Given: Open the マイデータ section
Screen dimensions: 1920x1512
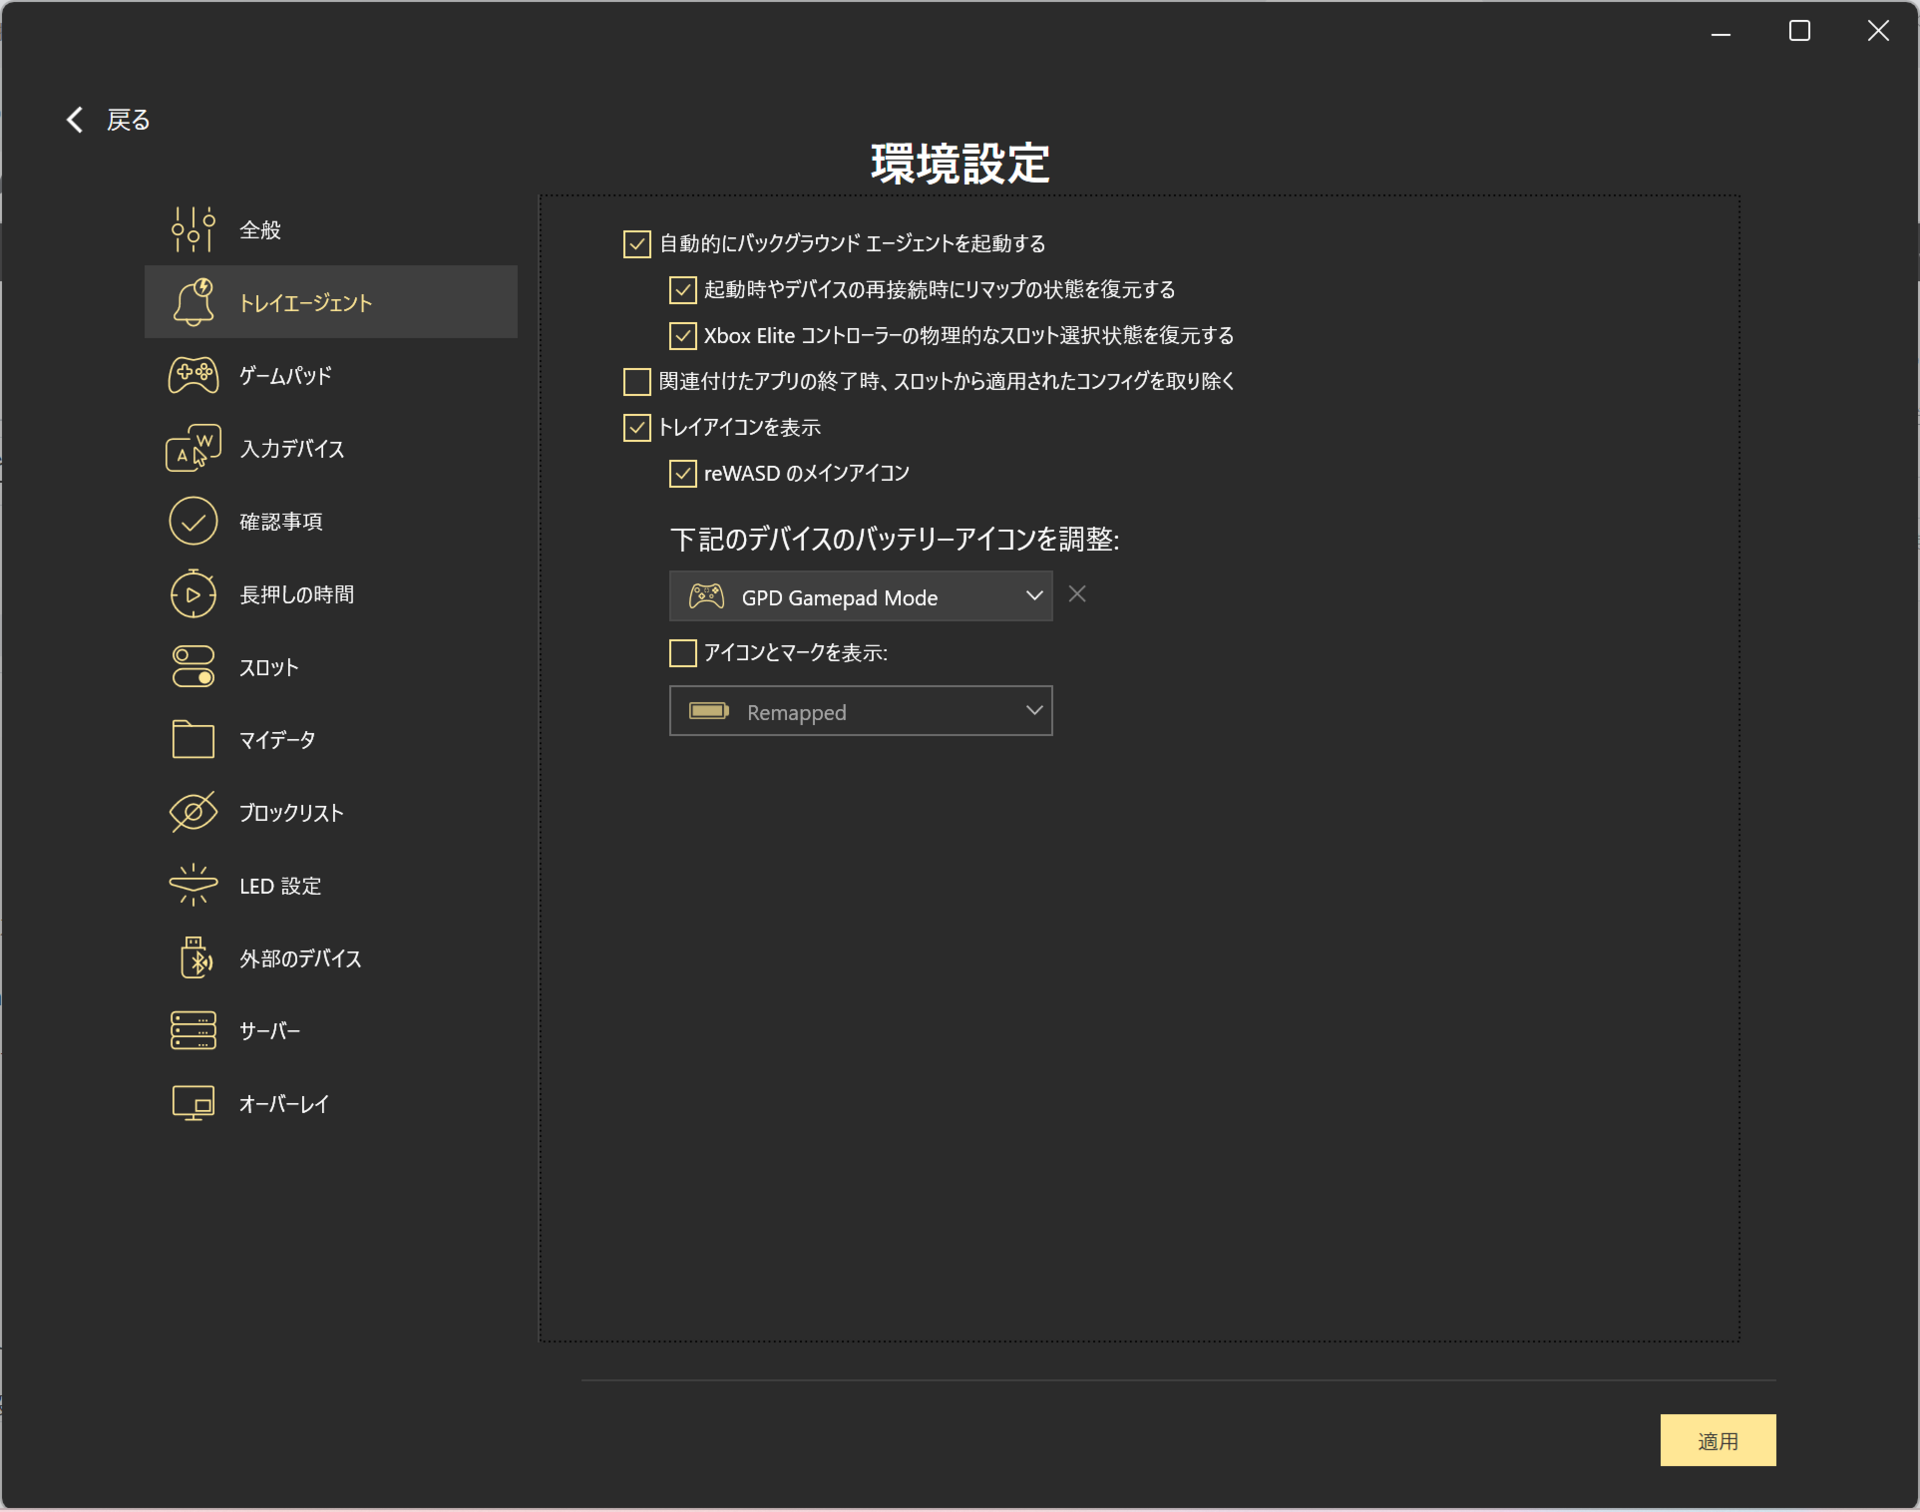Looking at the screenshot, I should [x=194, y=739].
